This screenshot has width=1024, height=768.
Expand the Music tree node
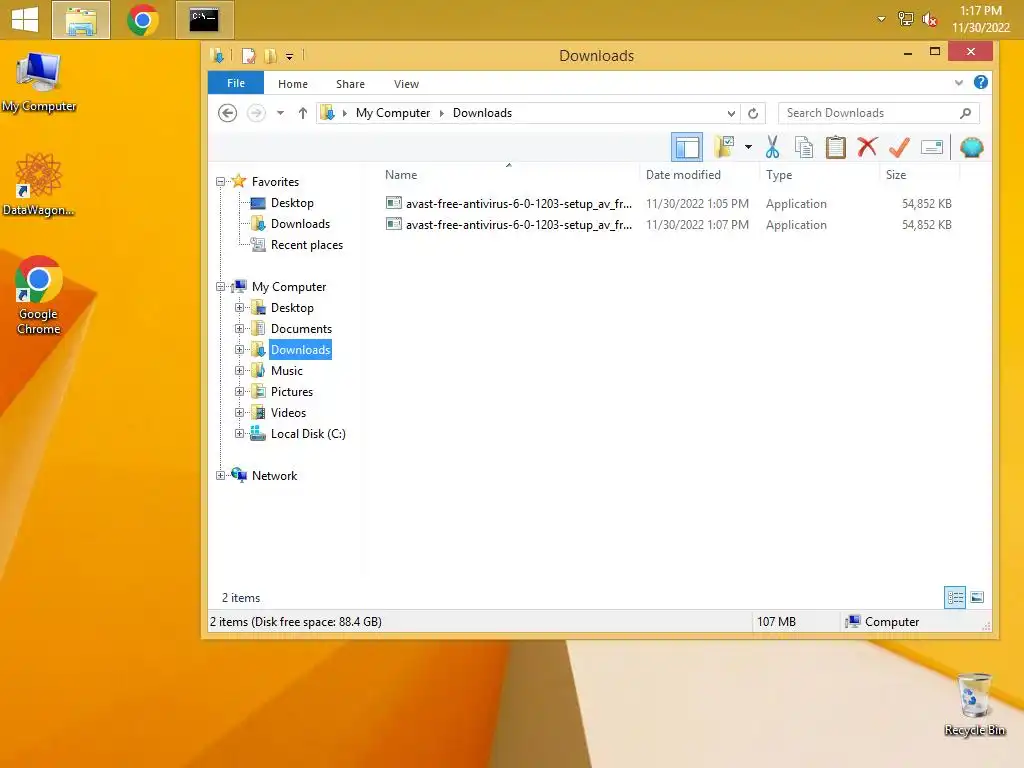pos(240,370)
